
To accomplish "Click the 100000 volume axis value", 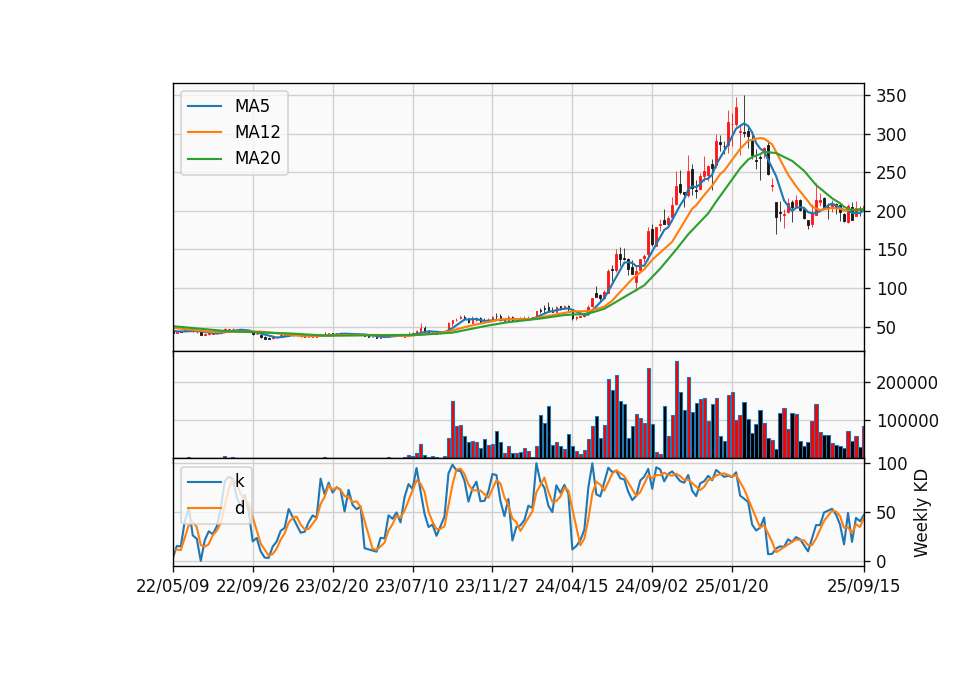I will [x=907, y=421].
